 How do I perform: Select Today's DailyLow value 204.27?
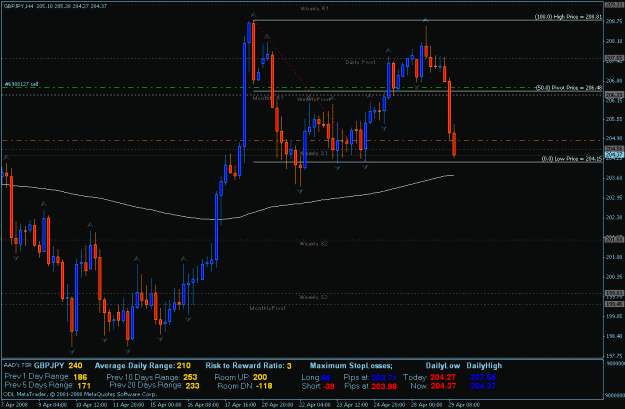[x=443, y=377]
